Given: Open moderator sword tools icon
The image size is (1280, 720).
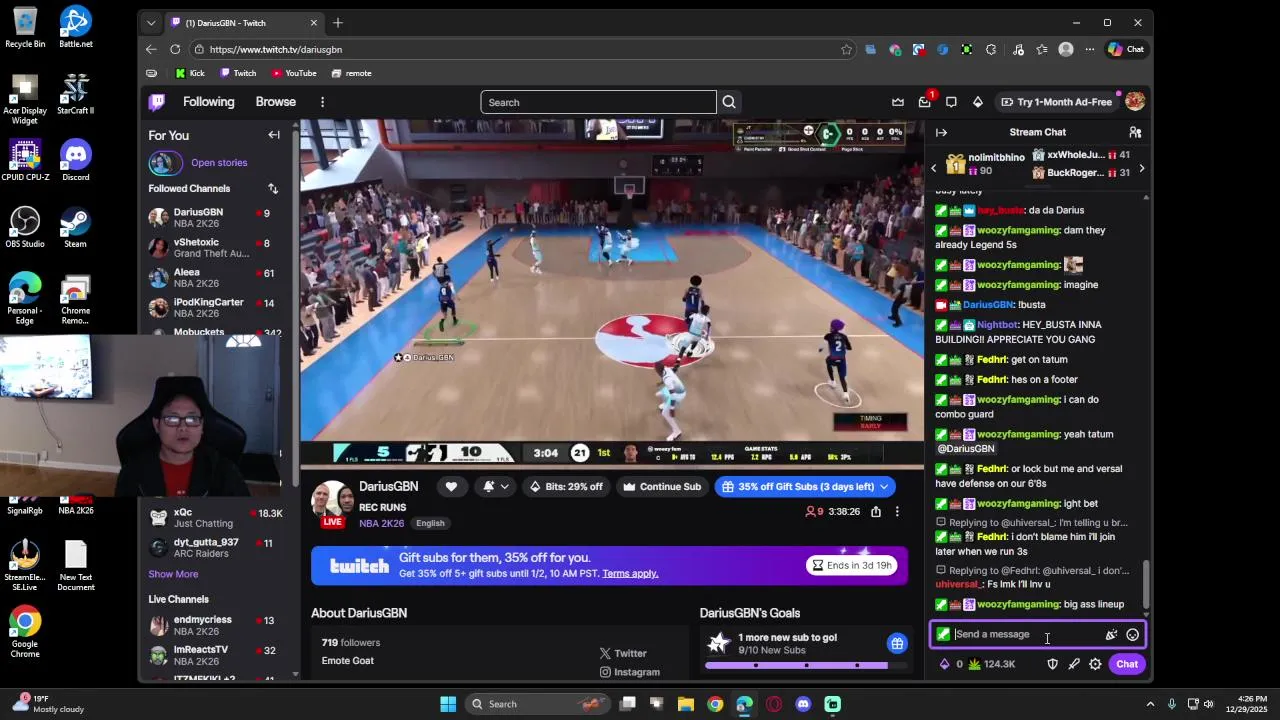Looking at the screenshot, I should (x=1074, y=664).
